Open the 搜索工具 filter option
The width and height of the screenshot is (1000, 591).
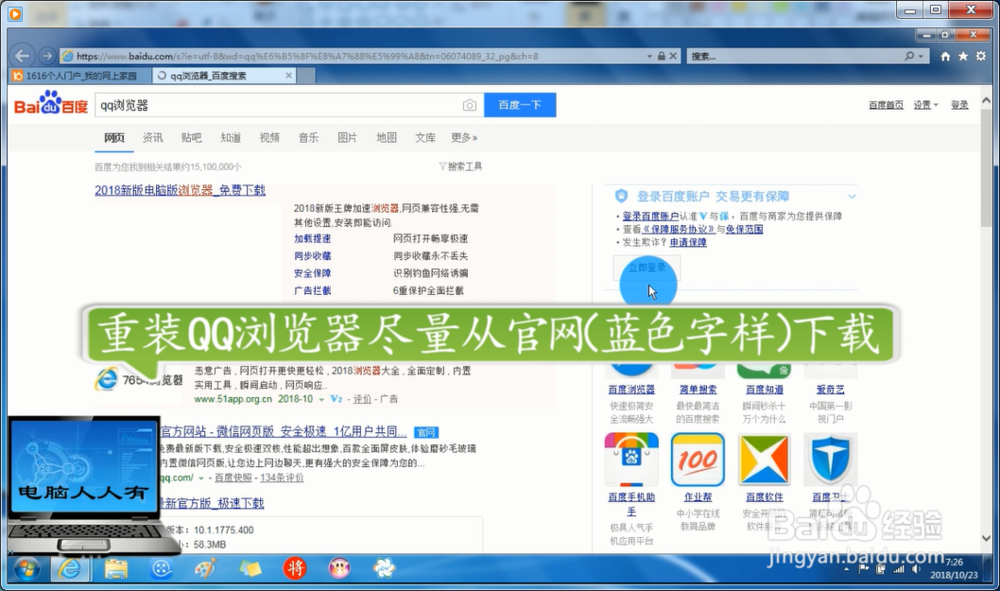point(460,166)
